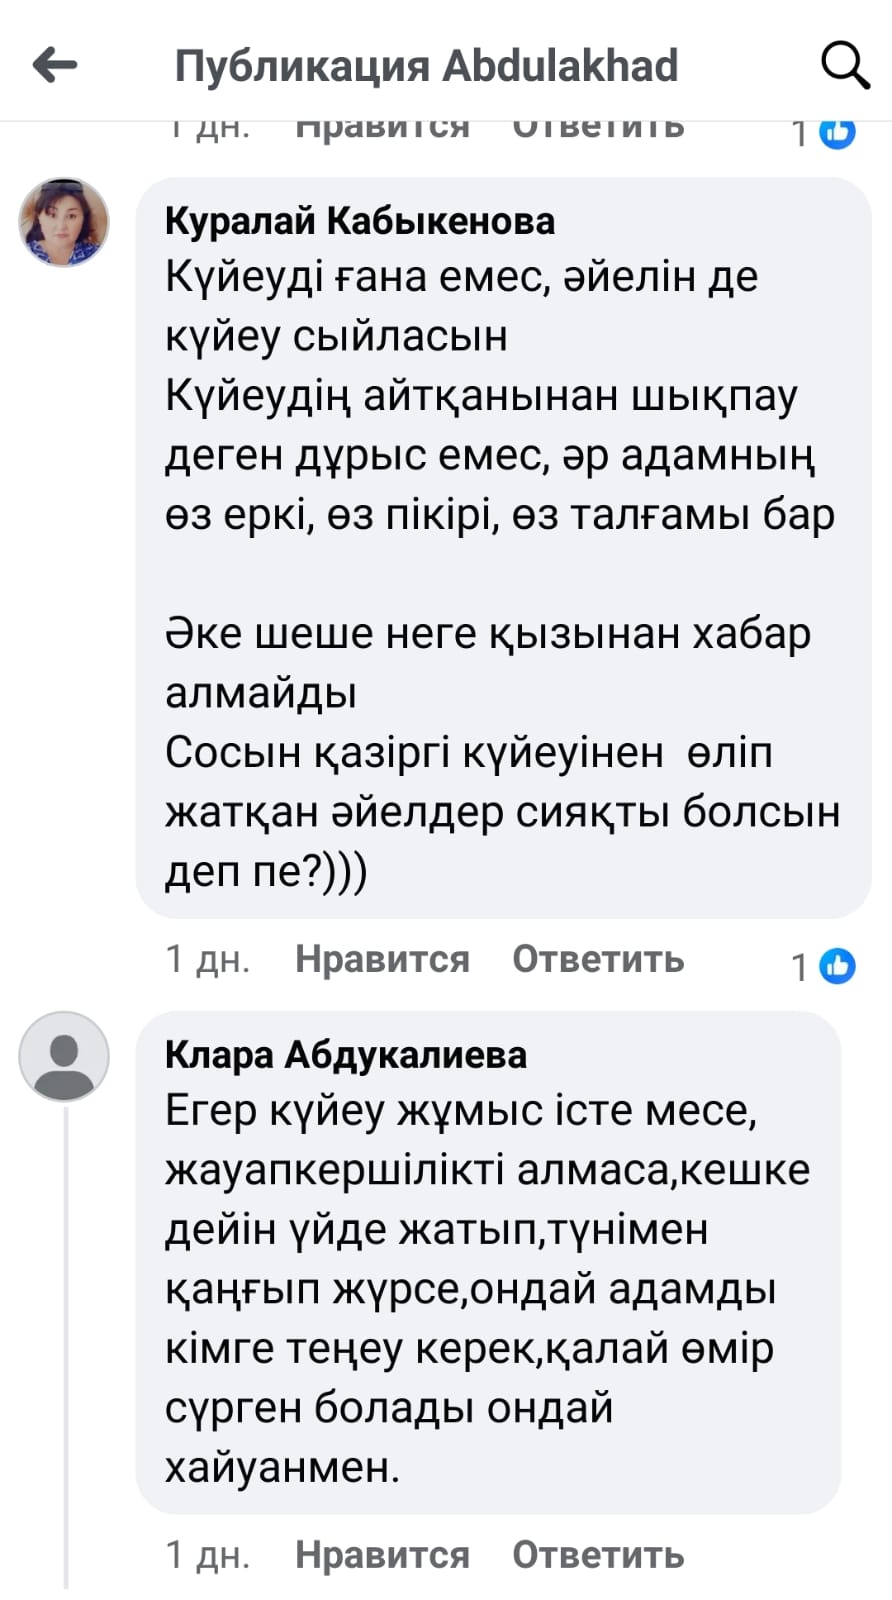Tap the "1 дн." timestamp under Куралай's comment
Viewport: 892px width, 1600px height.
(207, 959)
